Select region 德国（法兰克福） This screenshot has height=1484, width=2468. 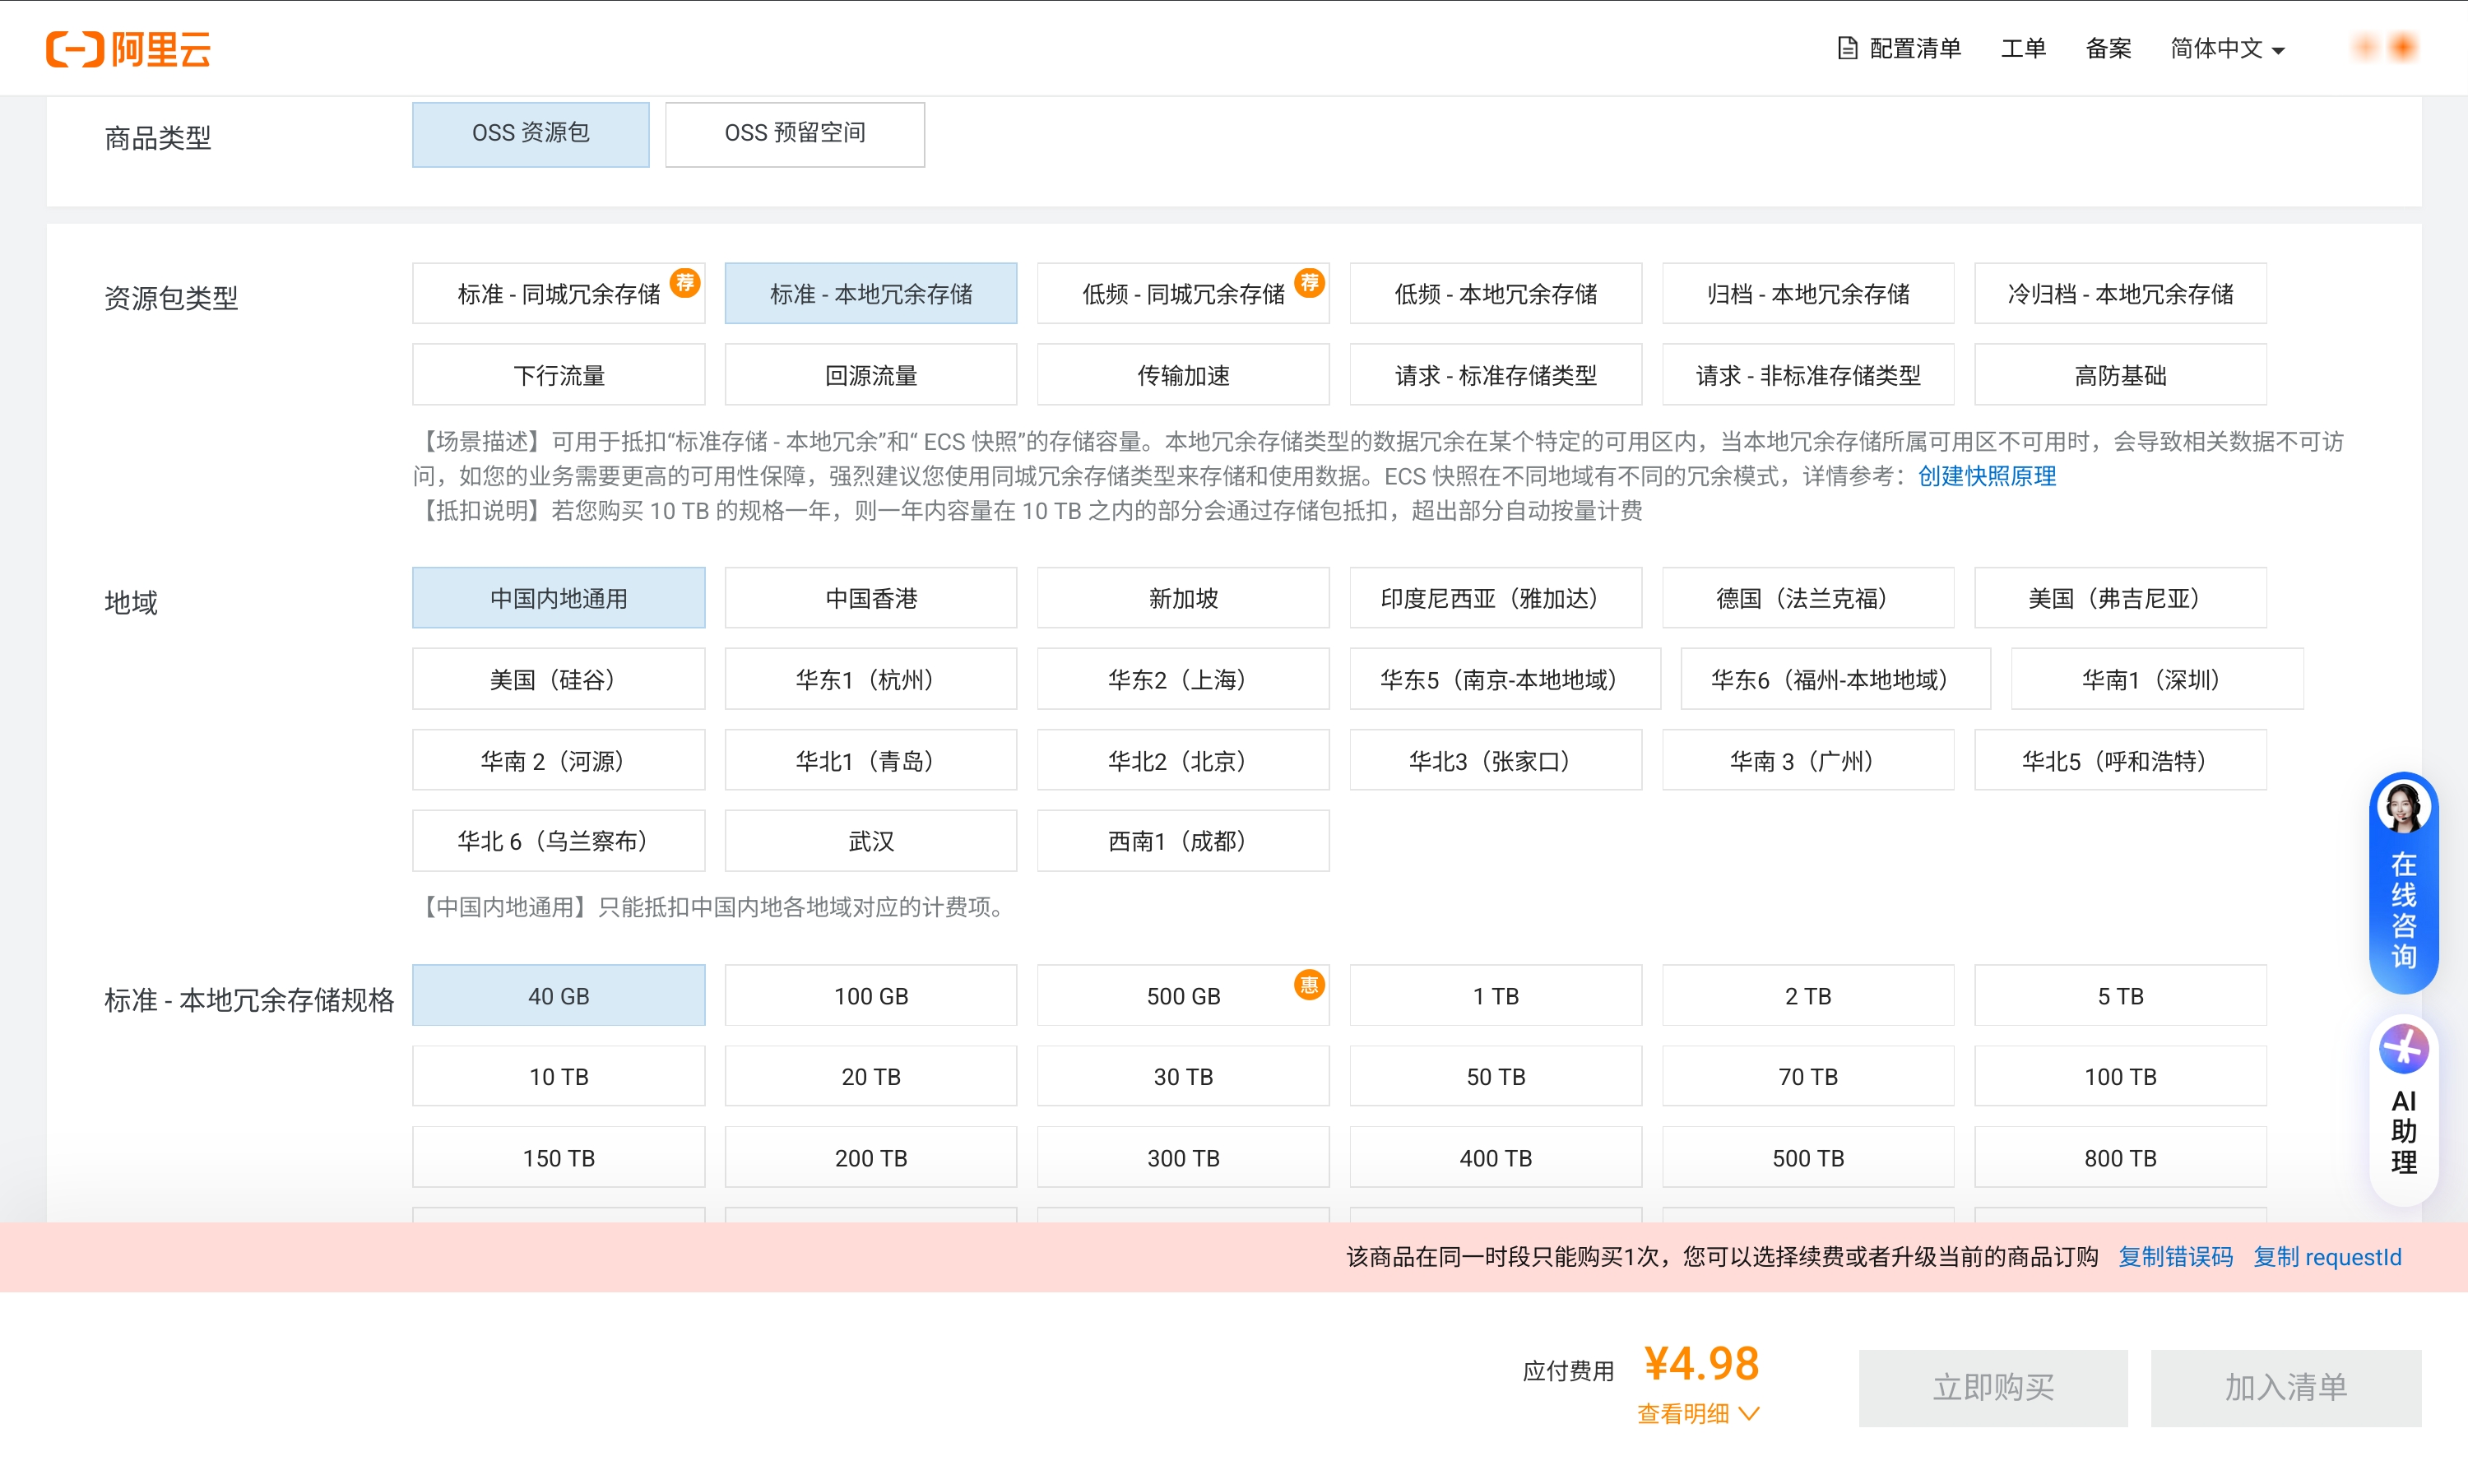pyautogui.click(x=1808, y=598)
